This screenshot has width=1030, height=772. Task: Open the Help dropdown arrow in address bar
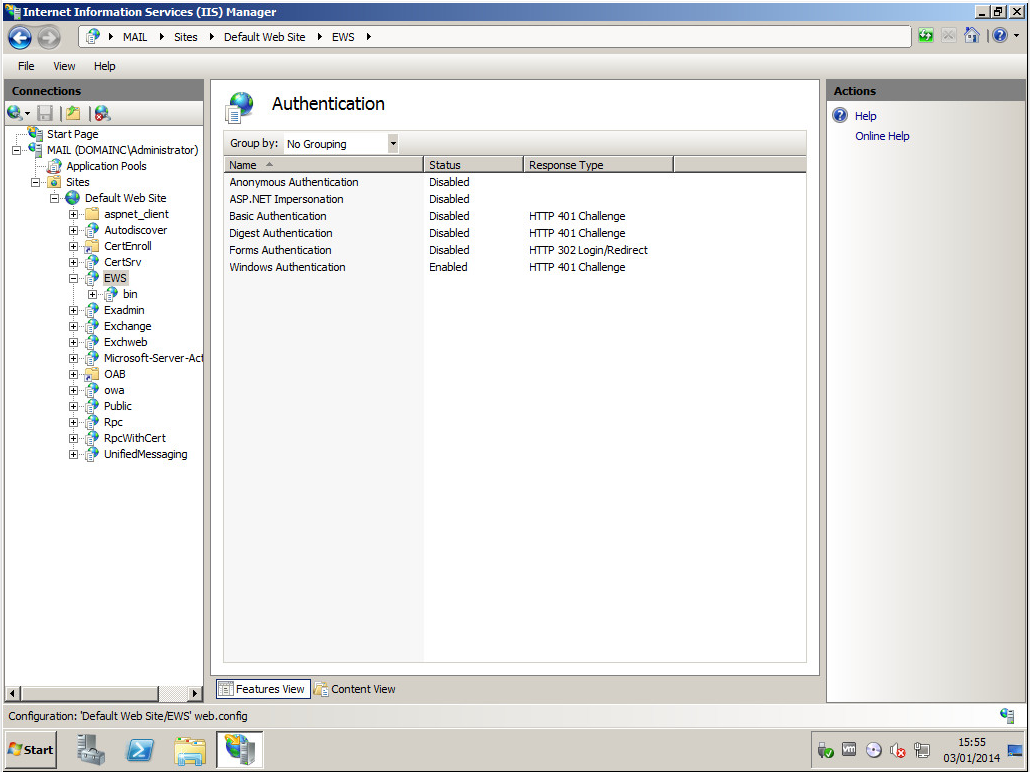[1017, 35]
